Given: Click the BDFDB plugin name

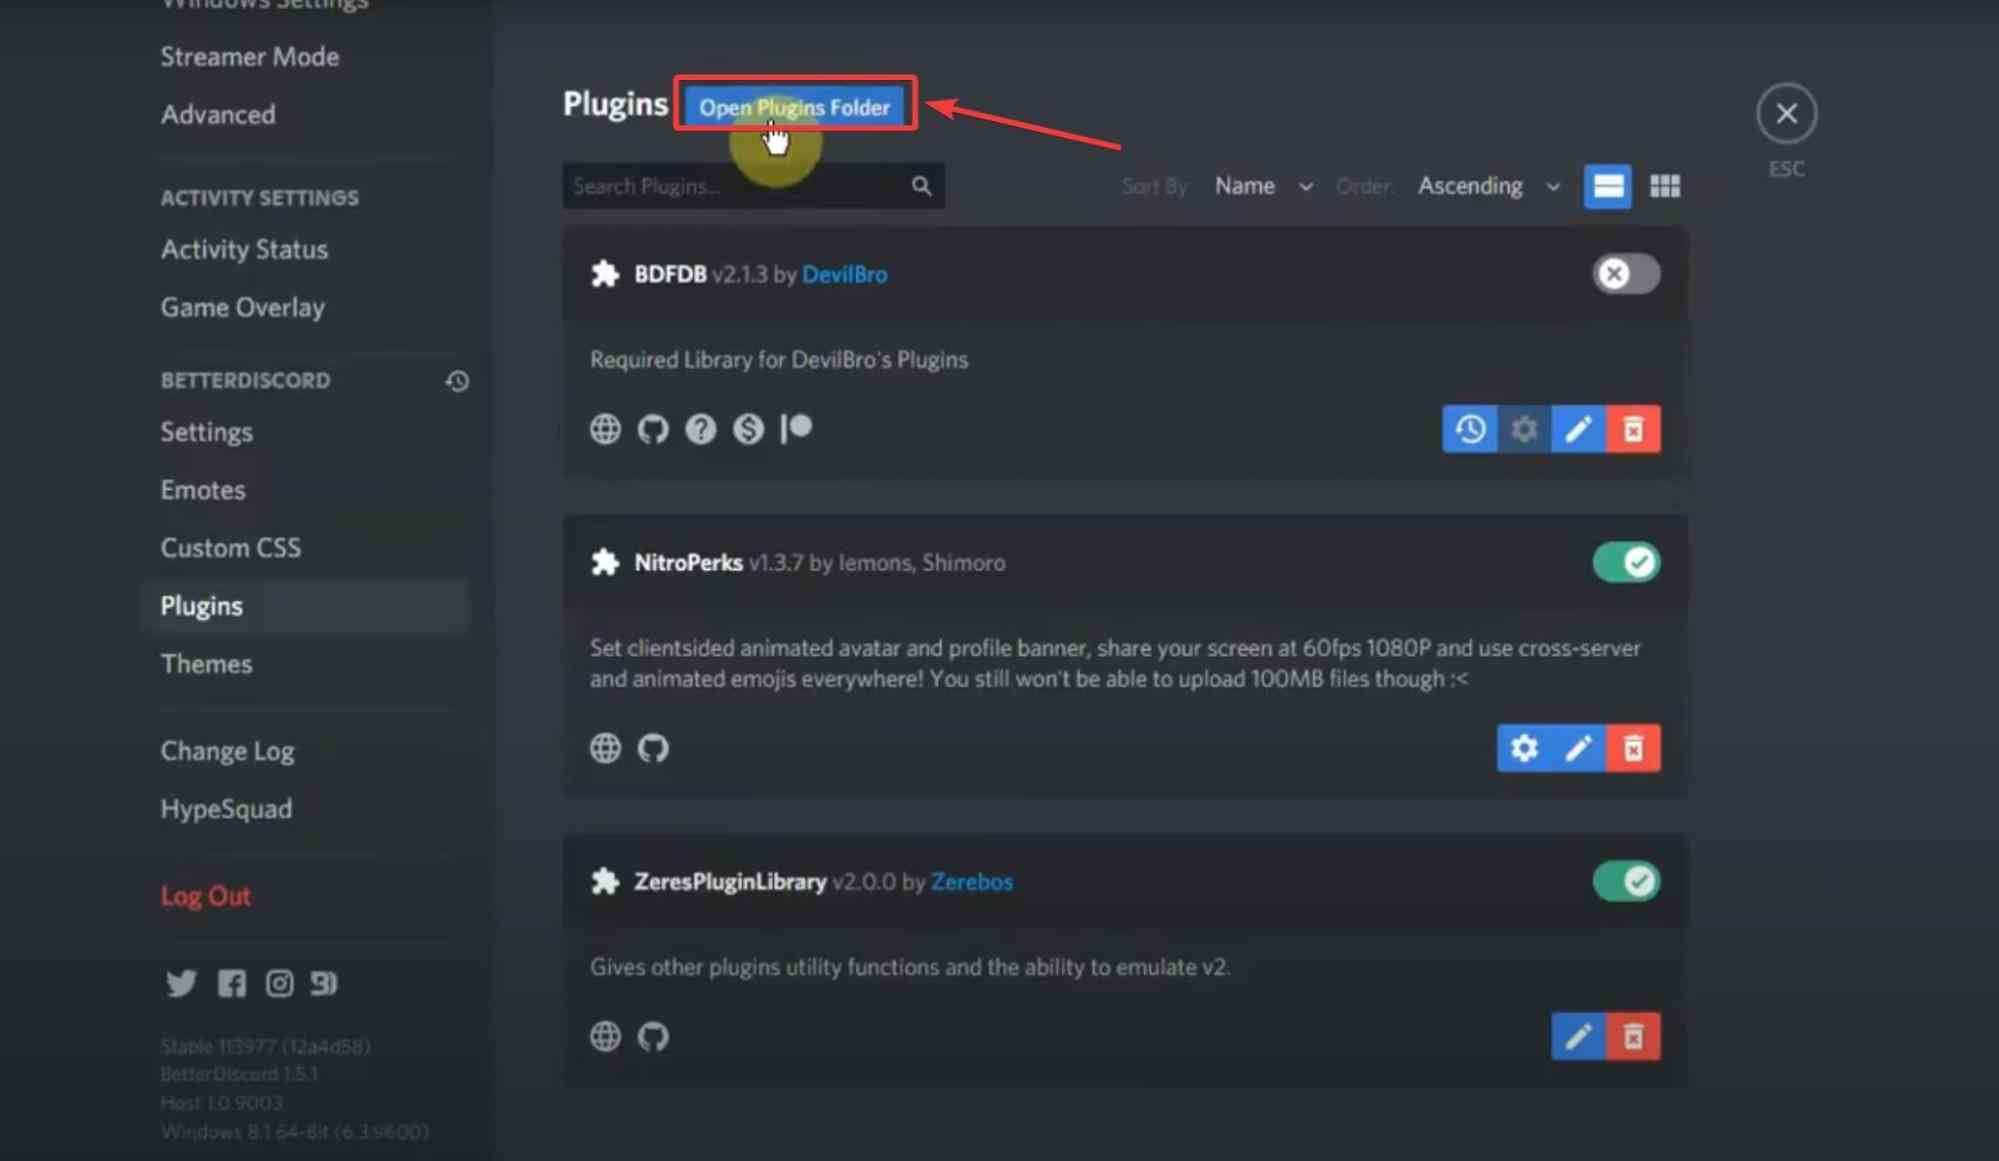Looking at the screenshot, I should tap(670, 274).
